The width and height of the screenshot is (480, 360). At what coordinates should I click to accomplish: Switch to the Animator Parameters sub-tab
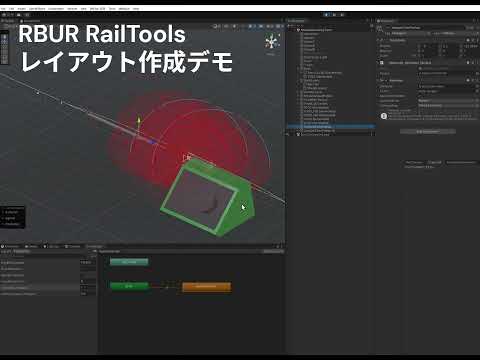[21, 251]
